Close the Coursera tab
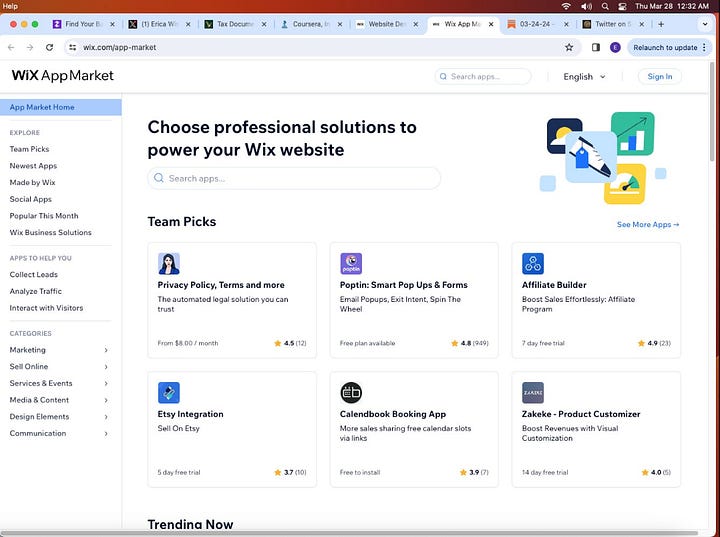 pyautogui.click(x=340, y=24)
